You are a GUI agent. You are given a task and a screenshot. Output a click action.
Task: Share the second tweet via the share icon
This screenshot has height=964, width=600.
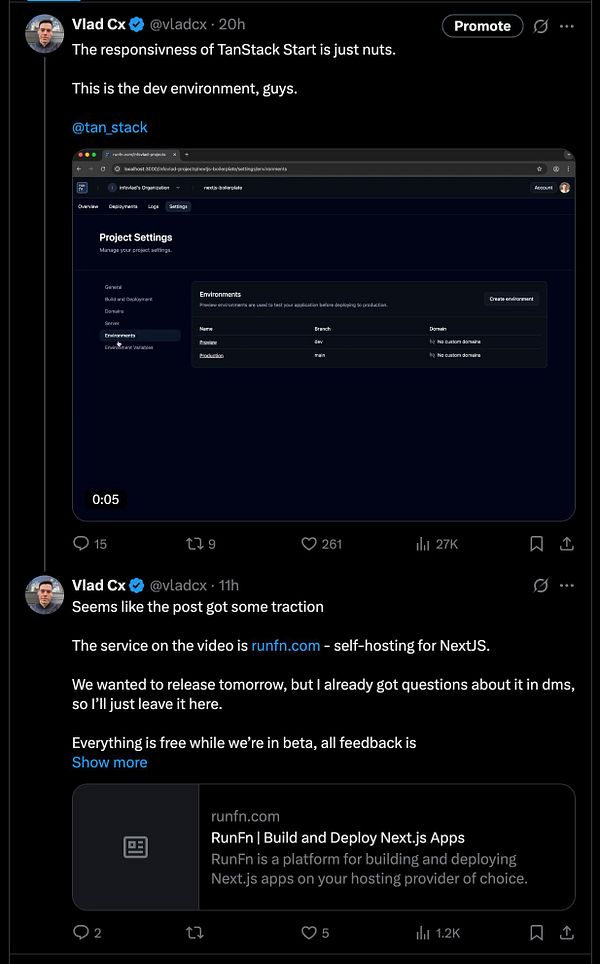point(568,932)
